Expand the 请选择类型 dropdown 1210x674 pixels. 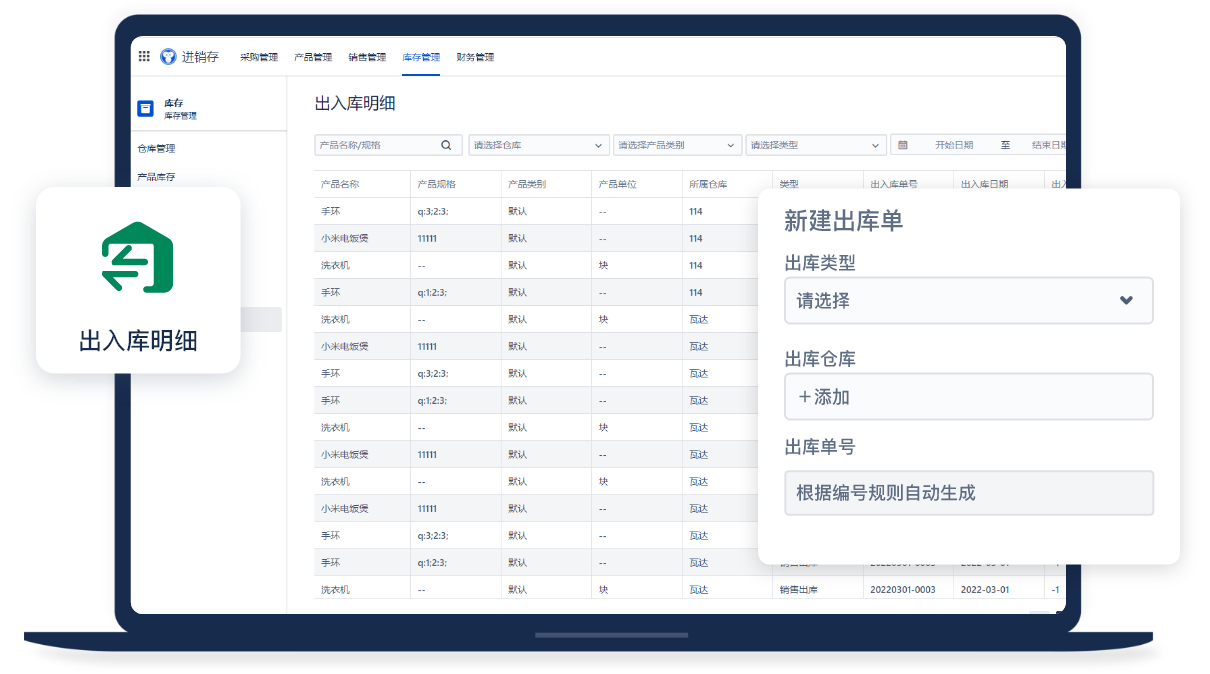(816, 145)
